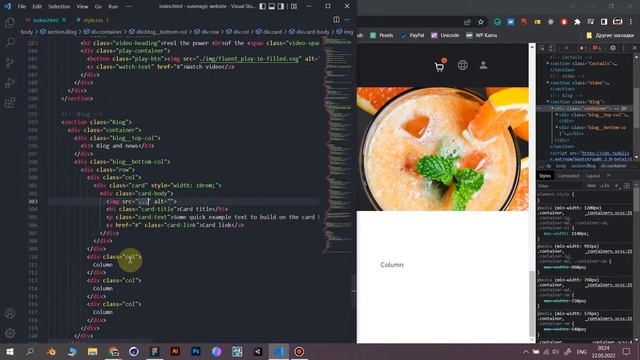Screen dimensions: 640x360
Task: Open DevTools settings gear
Action: (613, 48)
